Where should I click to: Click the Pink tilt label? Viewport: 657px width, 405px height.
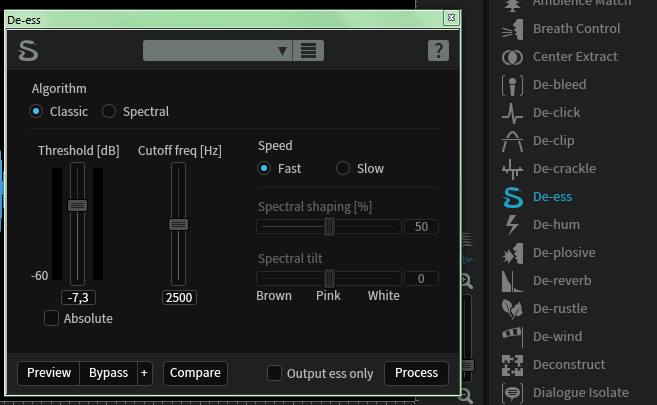[328, 296]
